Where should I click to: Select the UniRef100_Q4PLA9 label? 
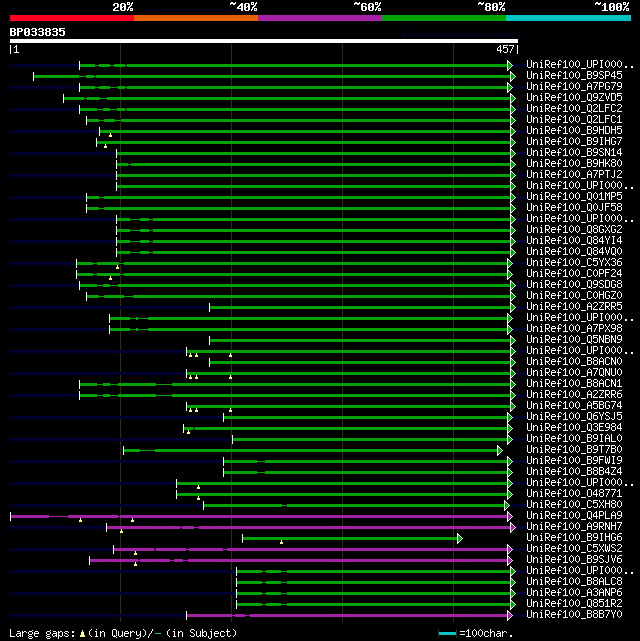tap(574, 515)
